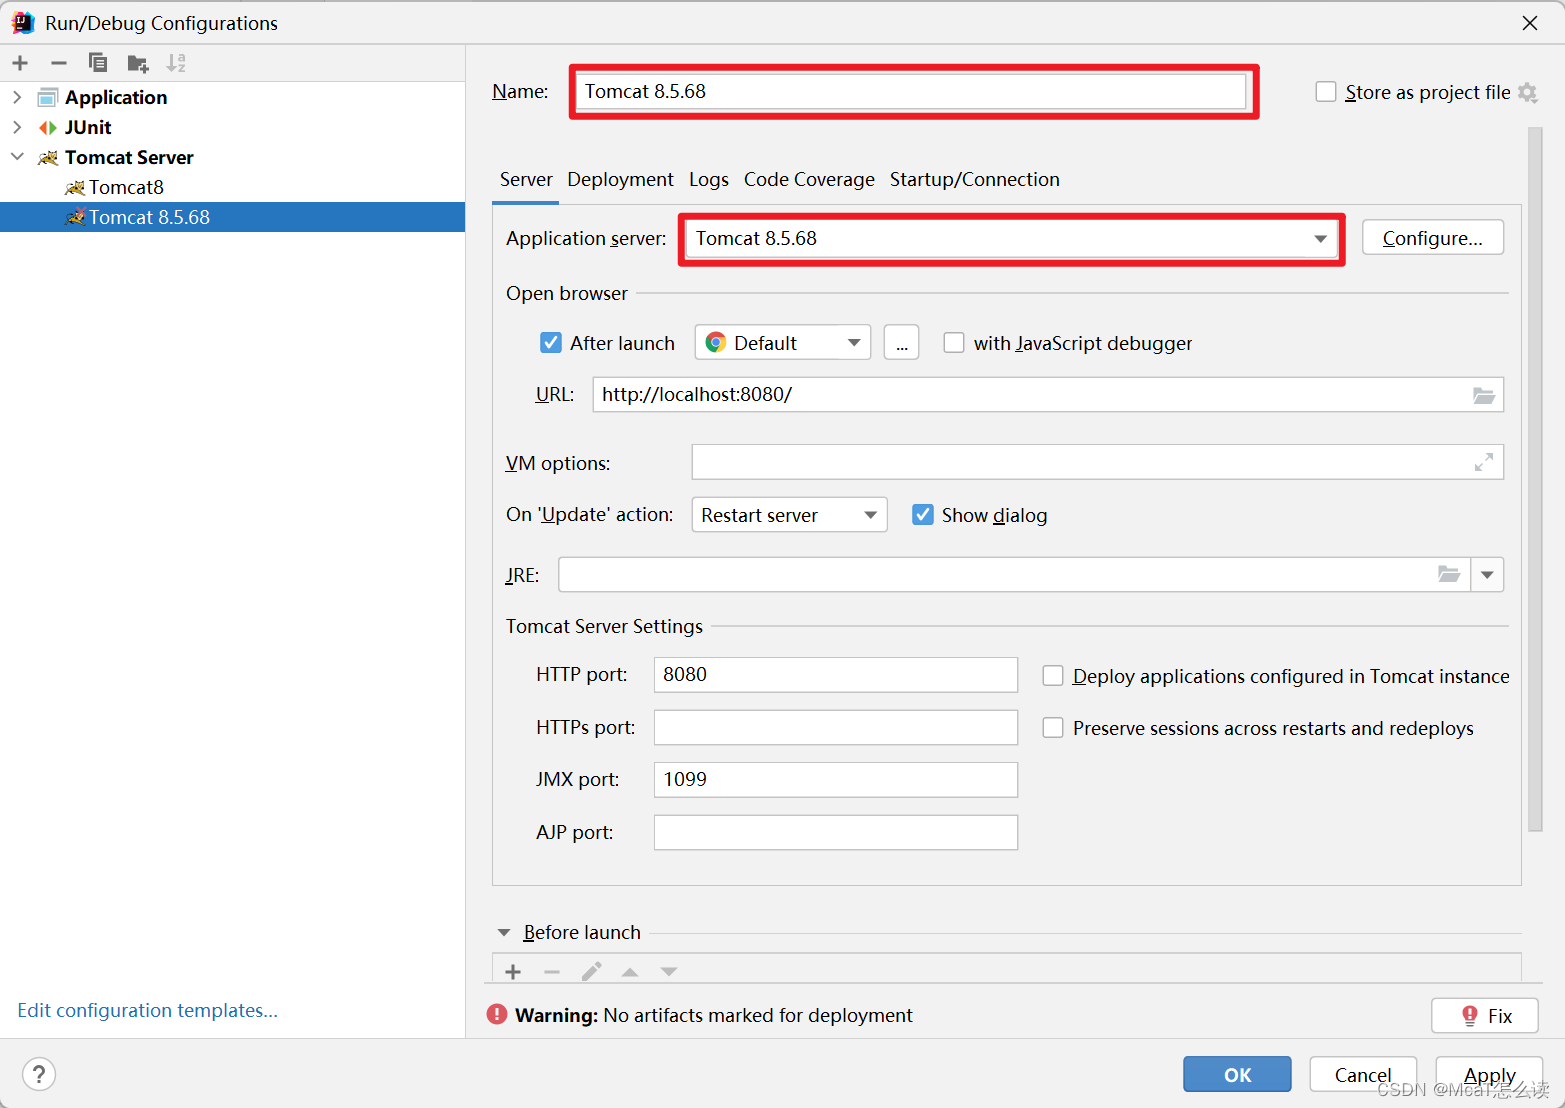
Task: Open the Startup/Connection tab
Action: pyautogui.click(x=975, y=180)
